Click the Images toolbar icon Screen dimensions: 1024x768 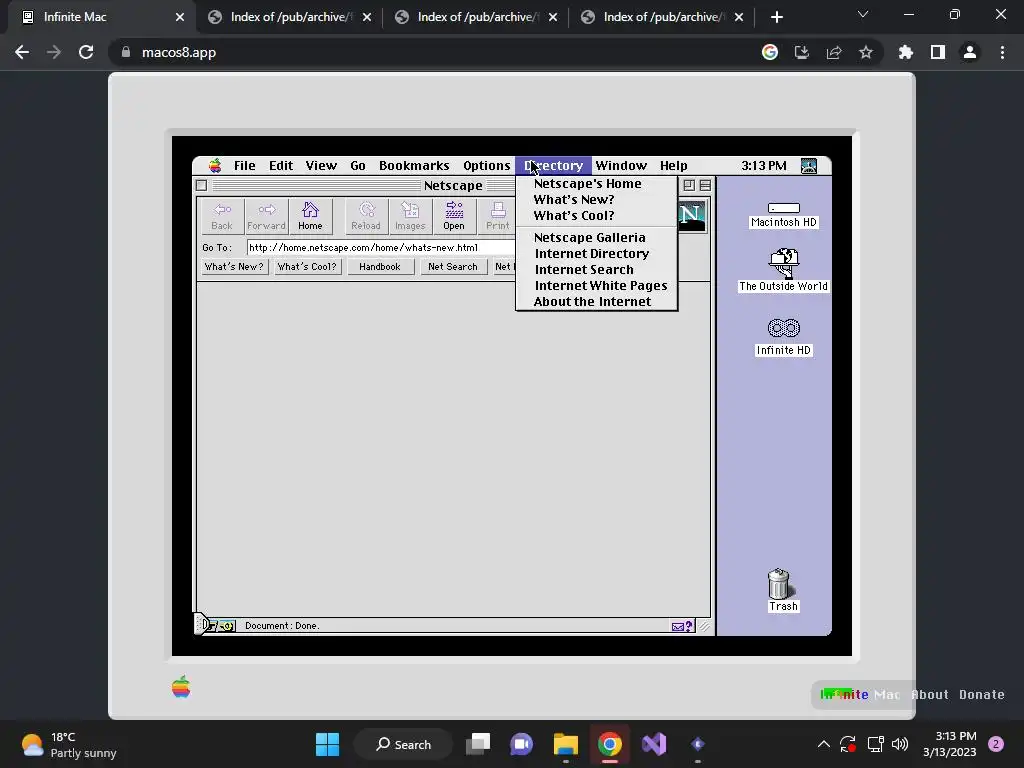pos(410,216)
